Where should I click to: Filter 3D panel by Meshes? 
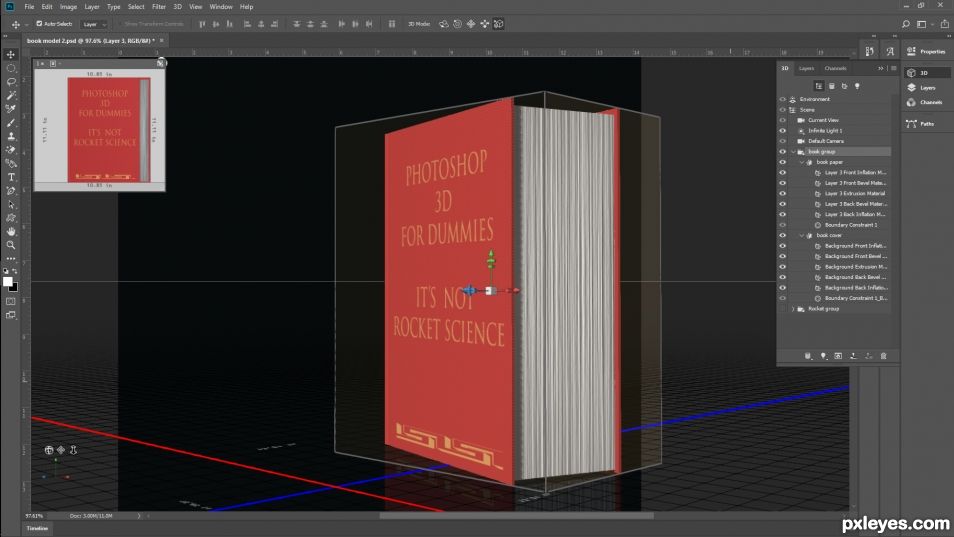(832, 86)
